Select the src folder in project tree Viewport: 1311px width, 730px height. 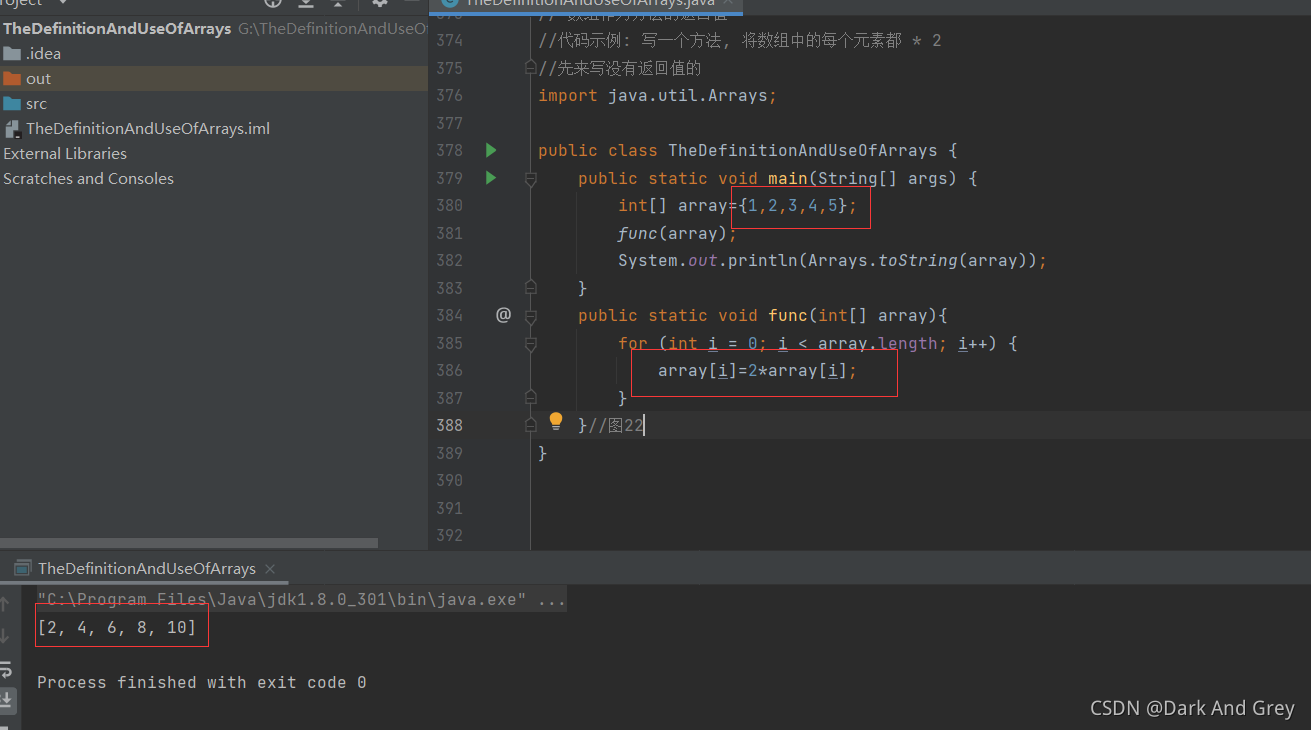(x=36, y=103)
